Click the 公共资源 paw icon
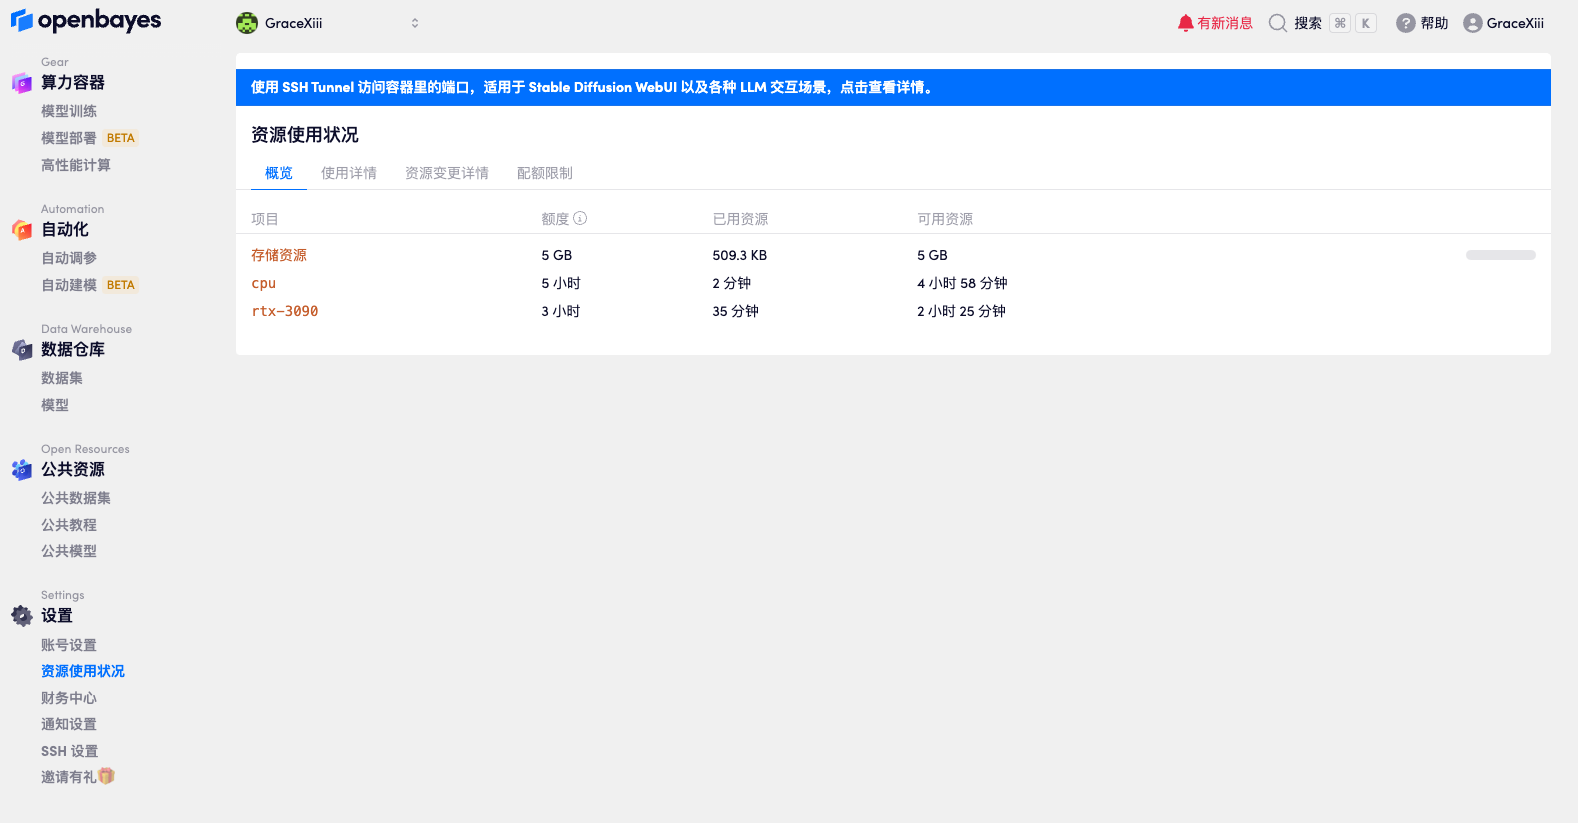The image size is (1578, 823). (x=22, y=470)
